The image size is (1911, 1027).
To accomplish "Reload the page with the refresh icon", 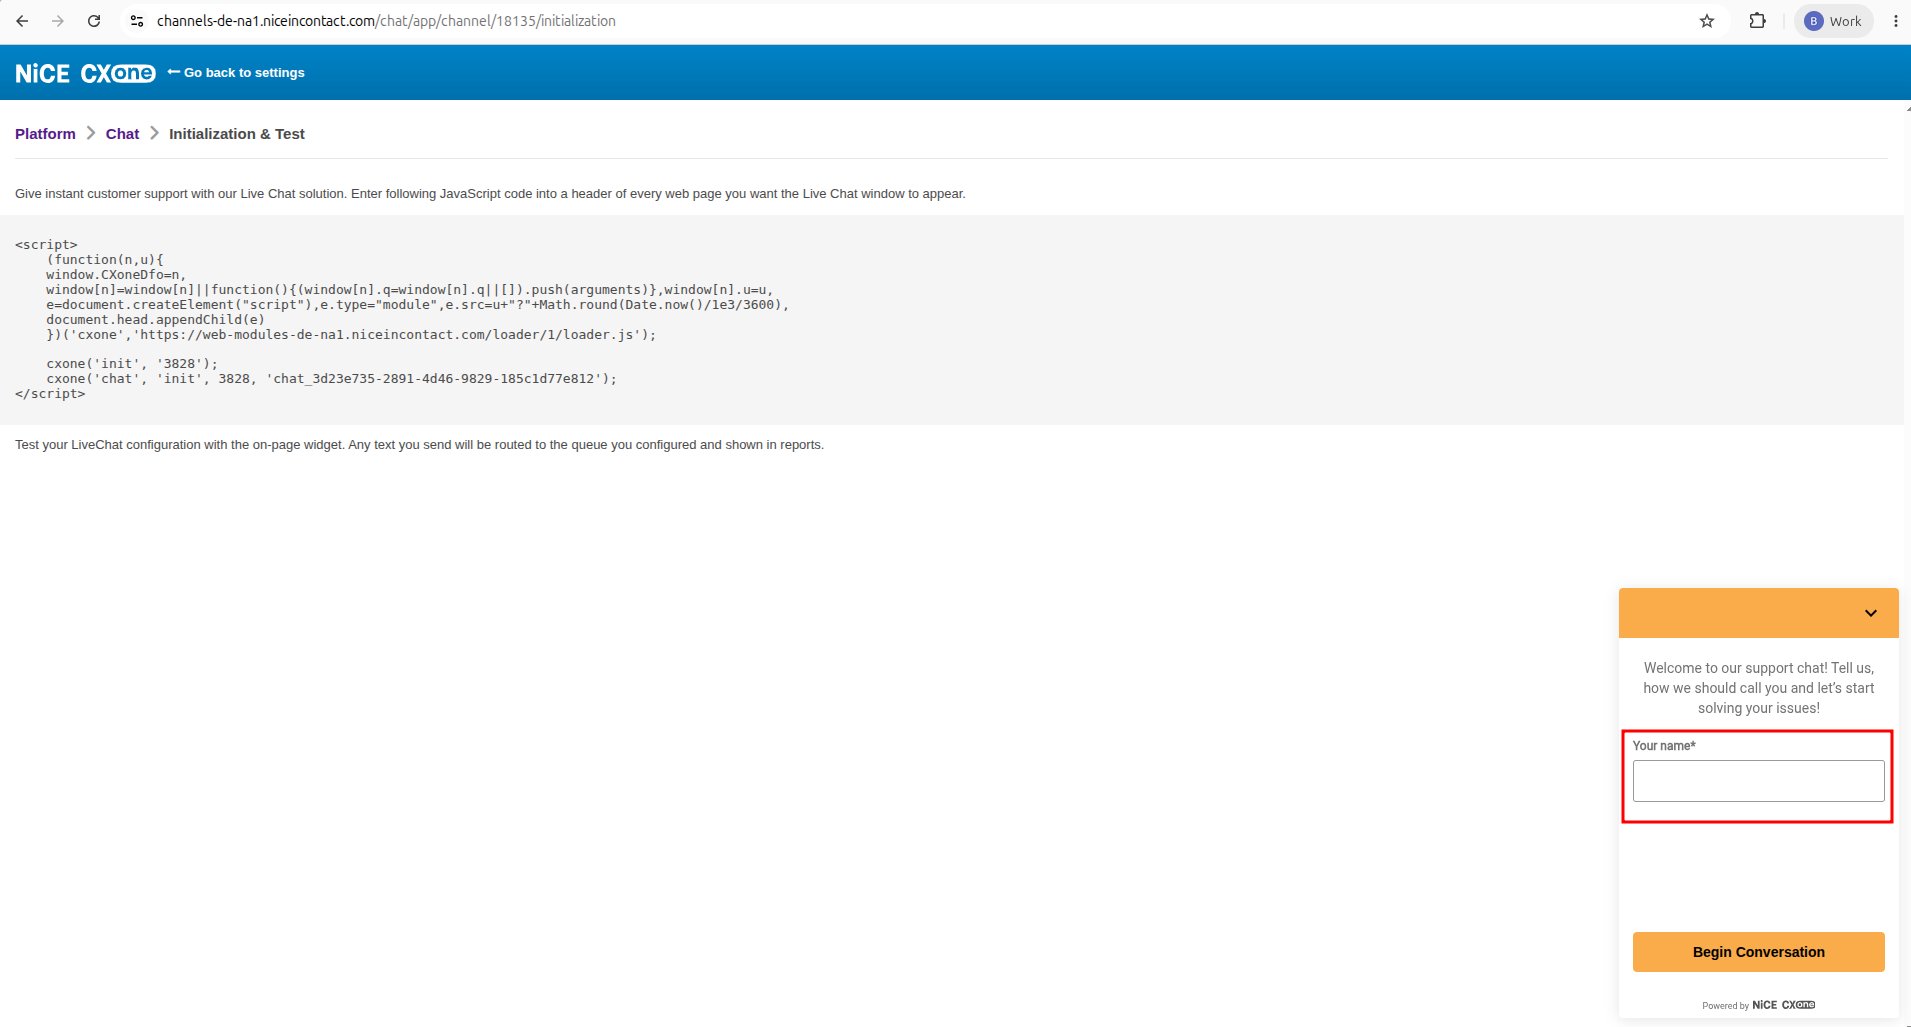I will tap(94, 21).
